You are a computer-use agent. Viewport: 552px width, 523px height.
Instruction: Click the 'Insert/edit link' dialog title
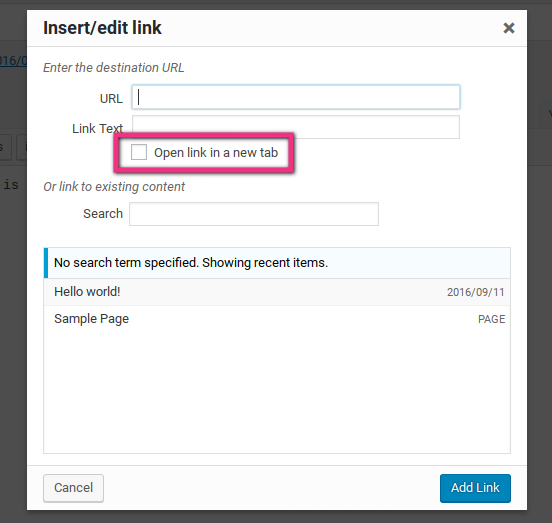(x=102, y=28)
